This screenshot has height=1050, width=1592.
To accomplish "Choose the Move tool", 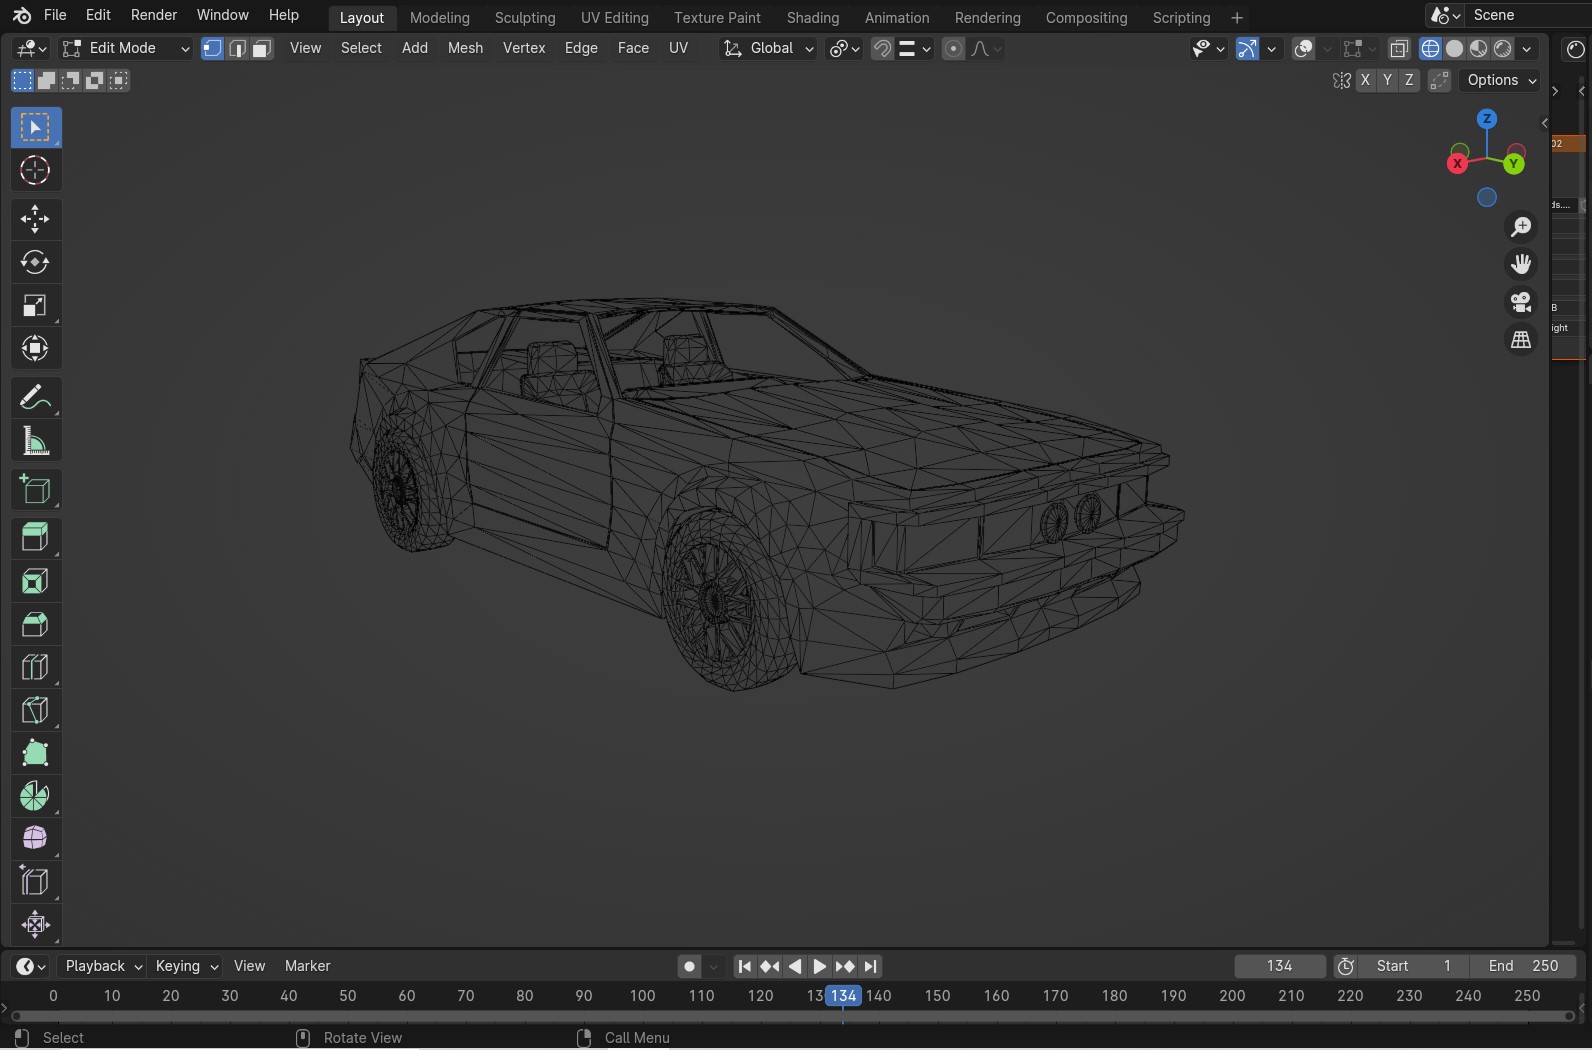I will 35,219.
